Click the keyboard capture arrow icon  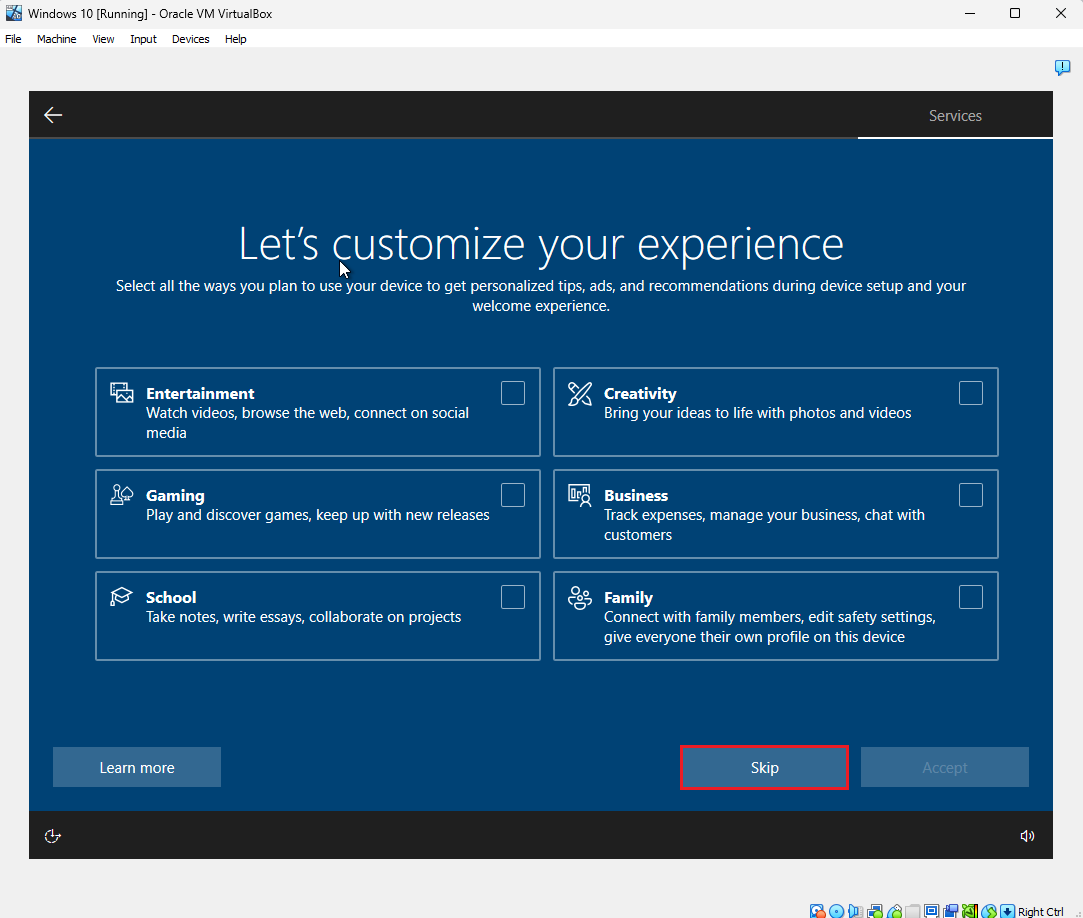1007,911
